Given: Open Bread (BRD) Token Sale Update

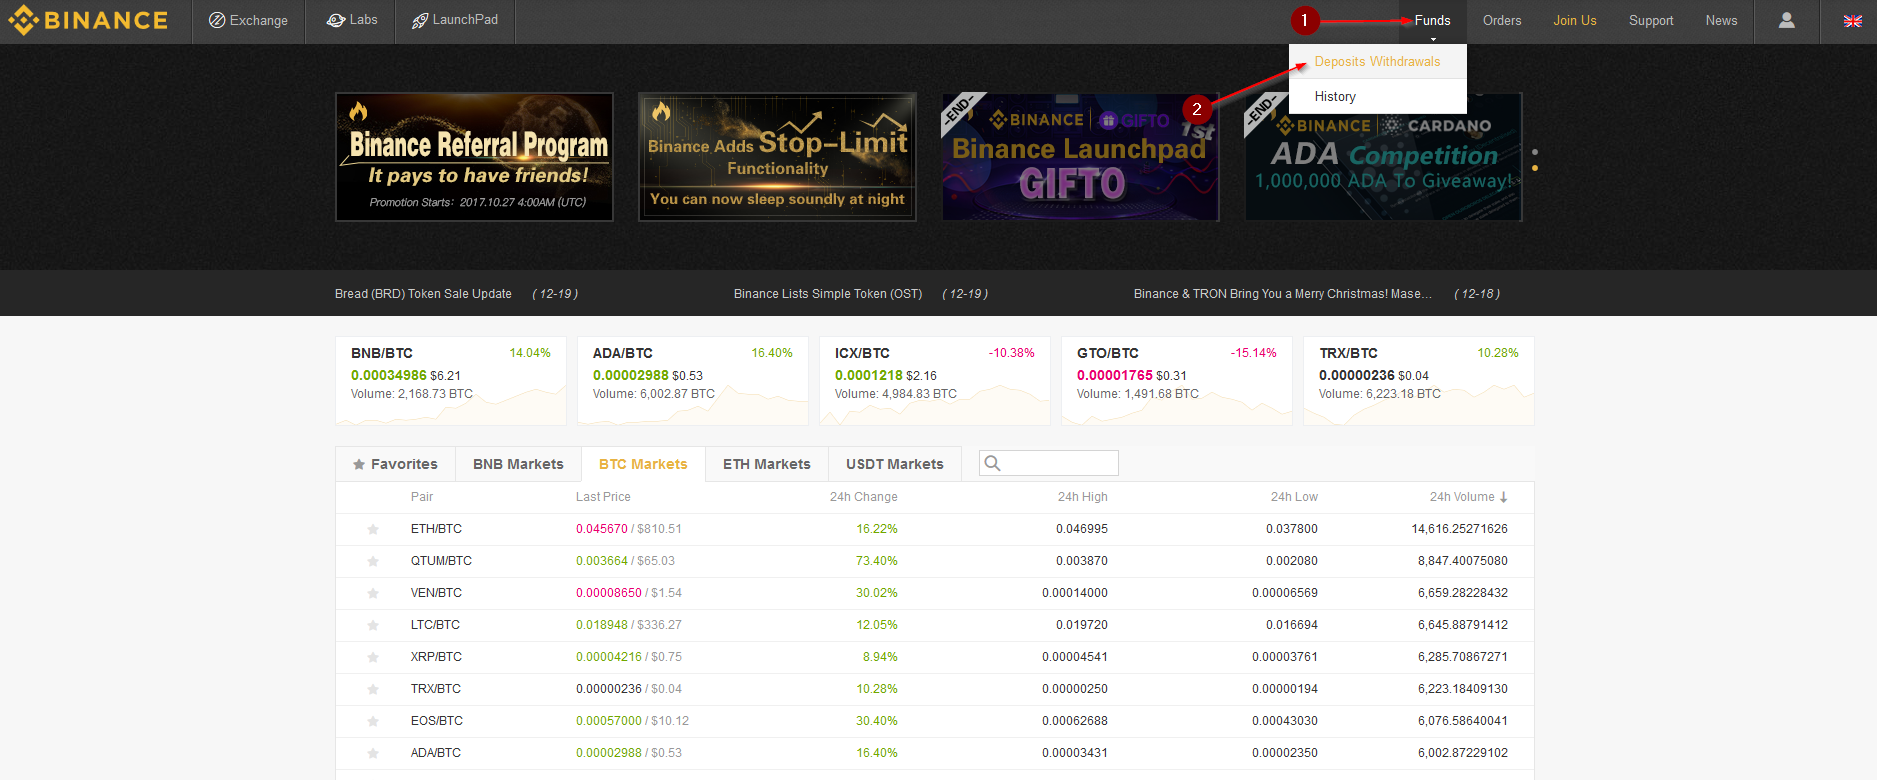Looking at the screenshot, I should pyautogui.click(x=423, y=294).
